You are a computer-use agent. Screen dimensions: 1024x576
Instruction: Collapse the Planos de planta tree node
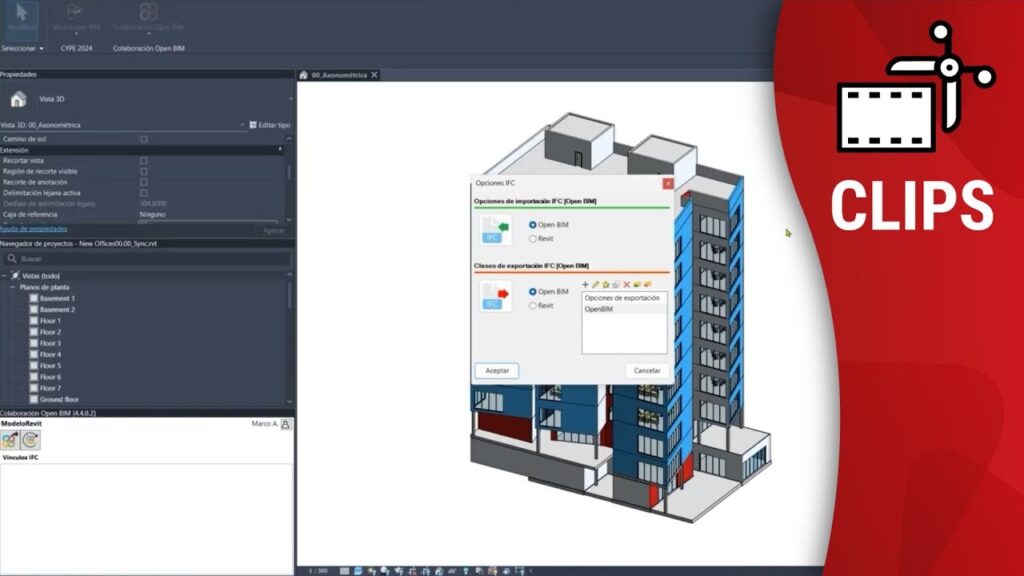point(14,287)
